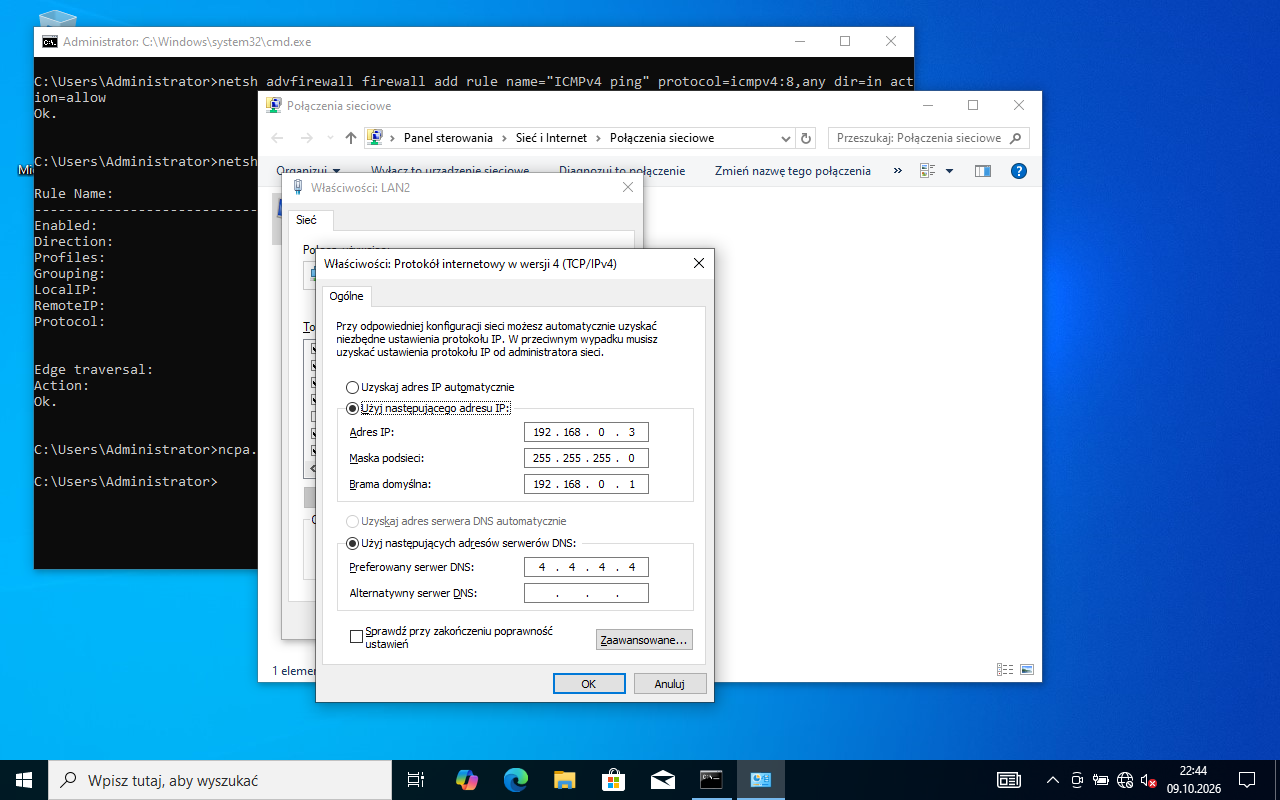1280x800 pixels.
Task: Close the TCP/IPv4 properties dialog
Action: pos(698,264)
